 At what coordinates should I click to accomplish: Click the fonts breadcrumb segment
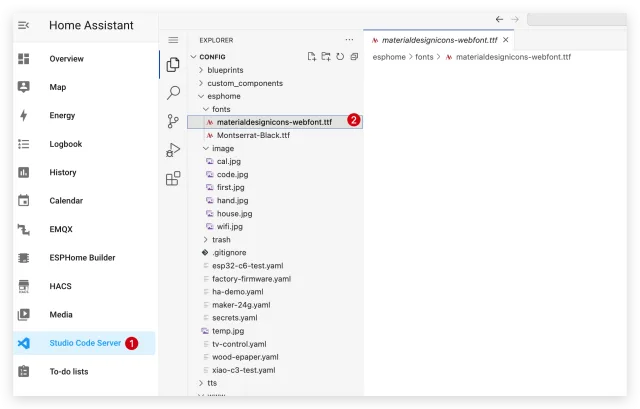click(x=425, y=57)
